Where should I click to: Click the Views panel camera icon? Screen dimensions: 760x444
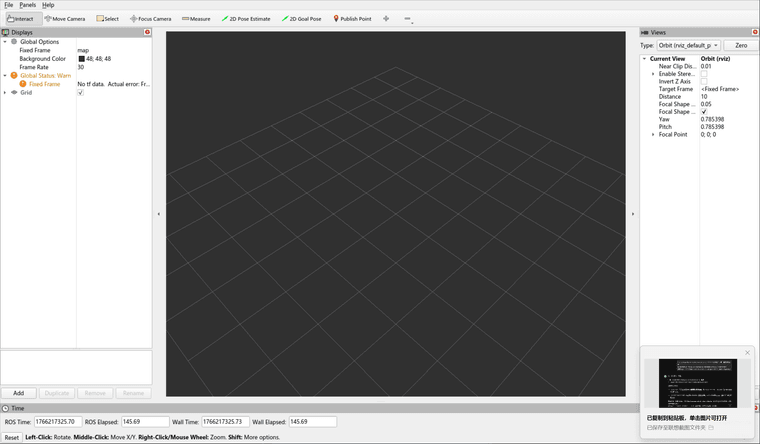click(x=645, y=32)
